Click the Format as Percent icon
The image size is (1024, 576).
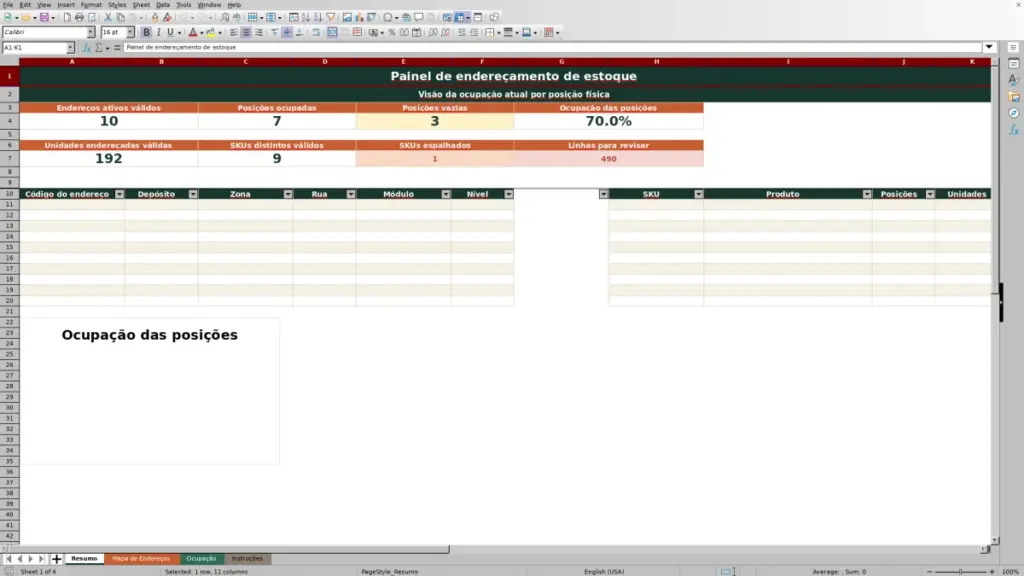tap(392, 33)
